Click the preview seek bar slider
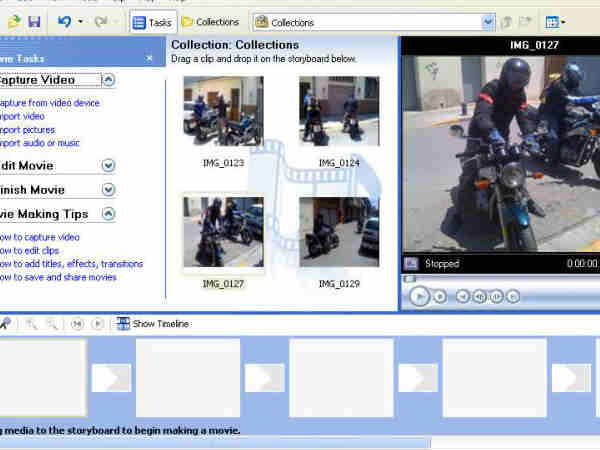This screenshot has height=450, width=600. coord(408,279)
